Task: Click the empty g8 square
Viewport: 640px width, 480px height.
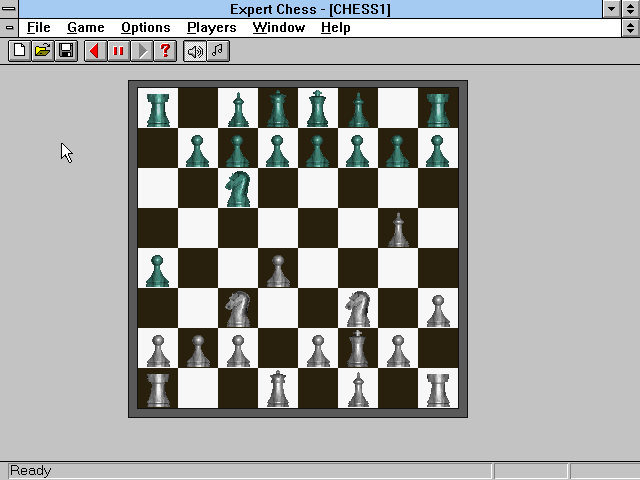Action: pyautogui.click(x=398, y=108)
